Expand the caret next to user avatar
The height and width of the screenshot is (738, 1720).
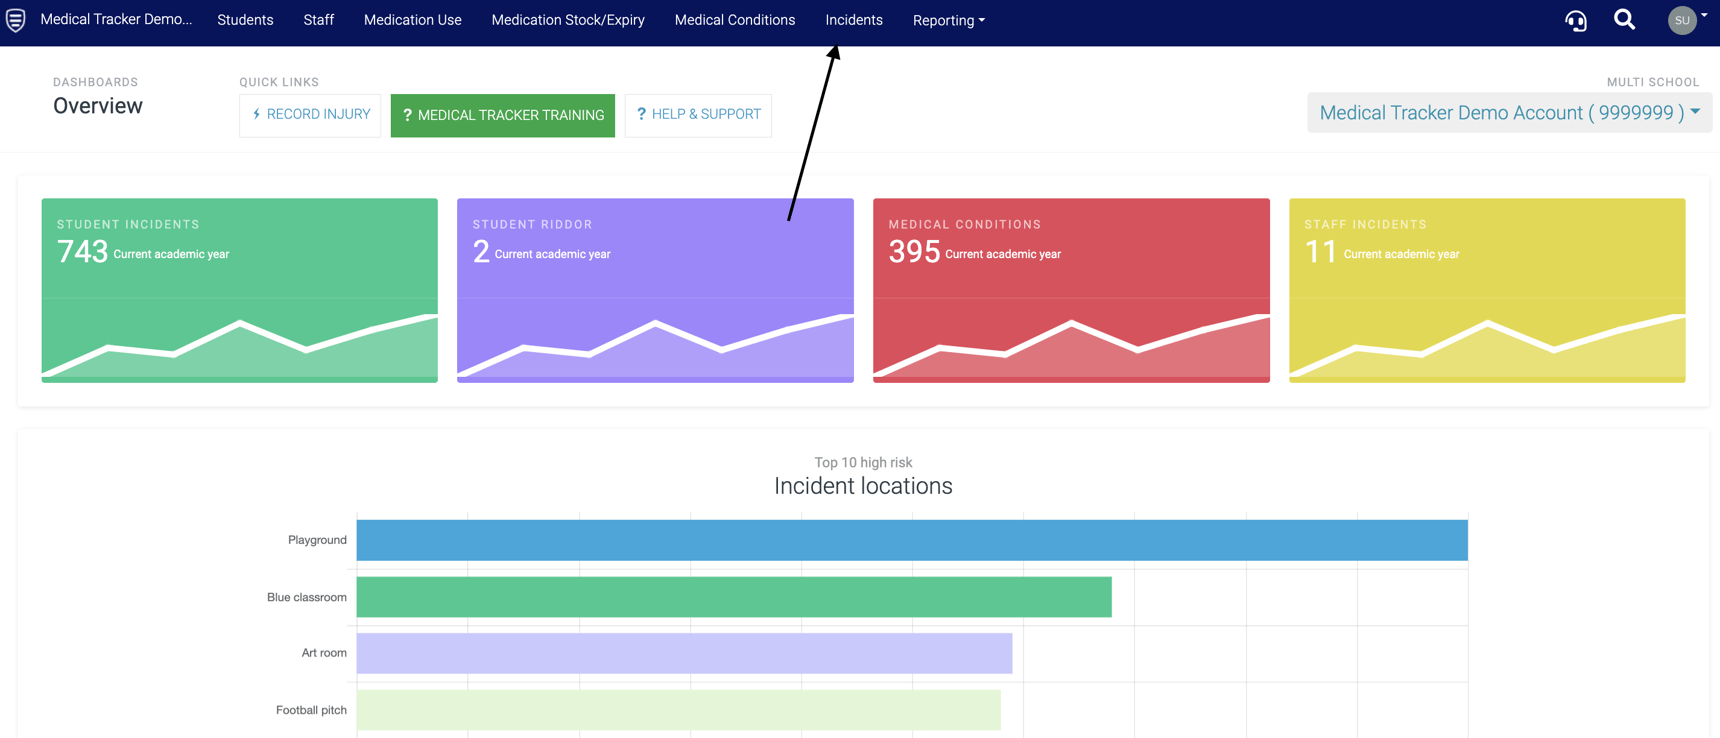pos(1704,16)
